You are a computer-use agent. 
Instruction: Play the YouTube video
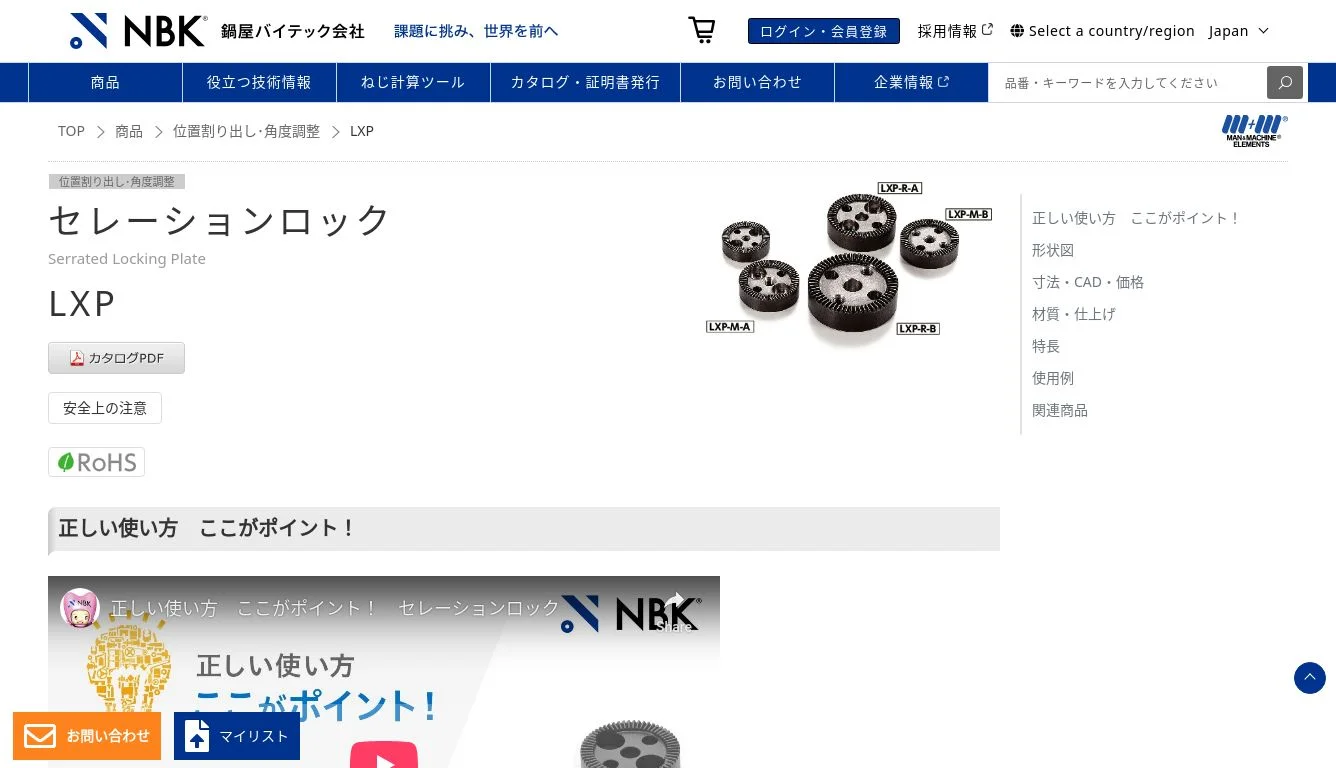384,755
